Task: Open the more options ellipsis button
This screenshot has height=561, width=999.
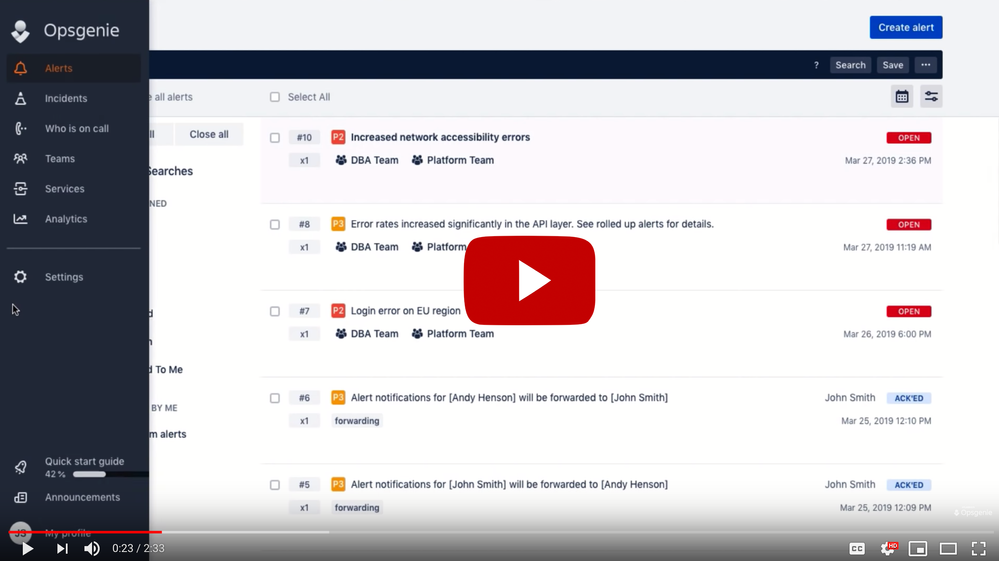Action: 926,65
